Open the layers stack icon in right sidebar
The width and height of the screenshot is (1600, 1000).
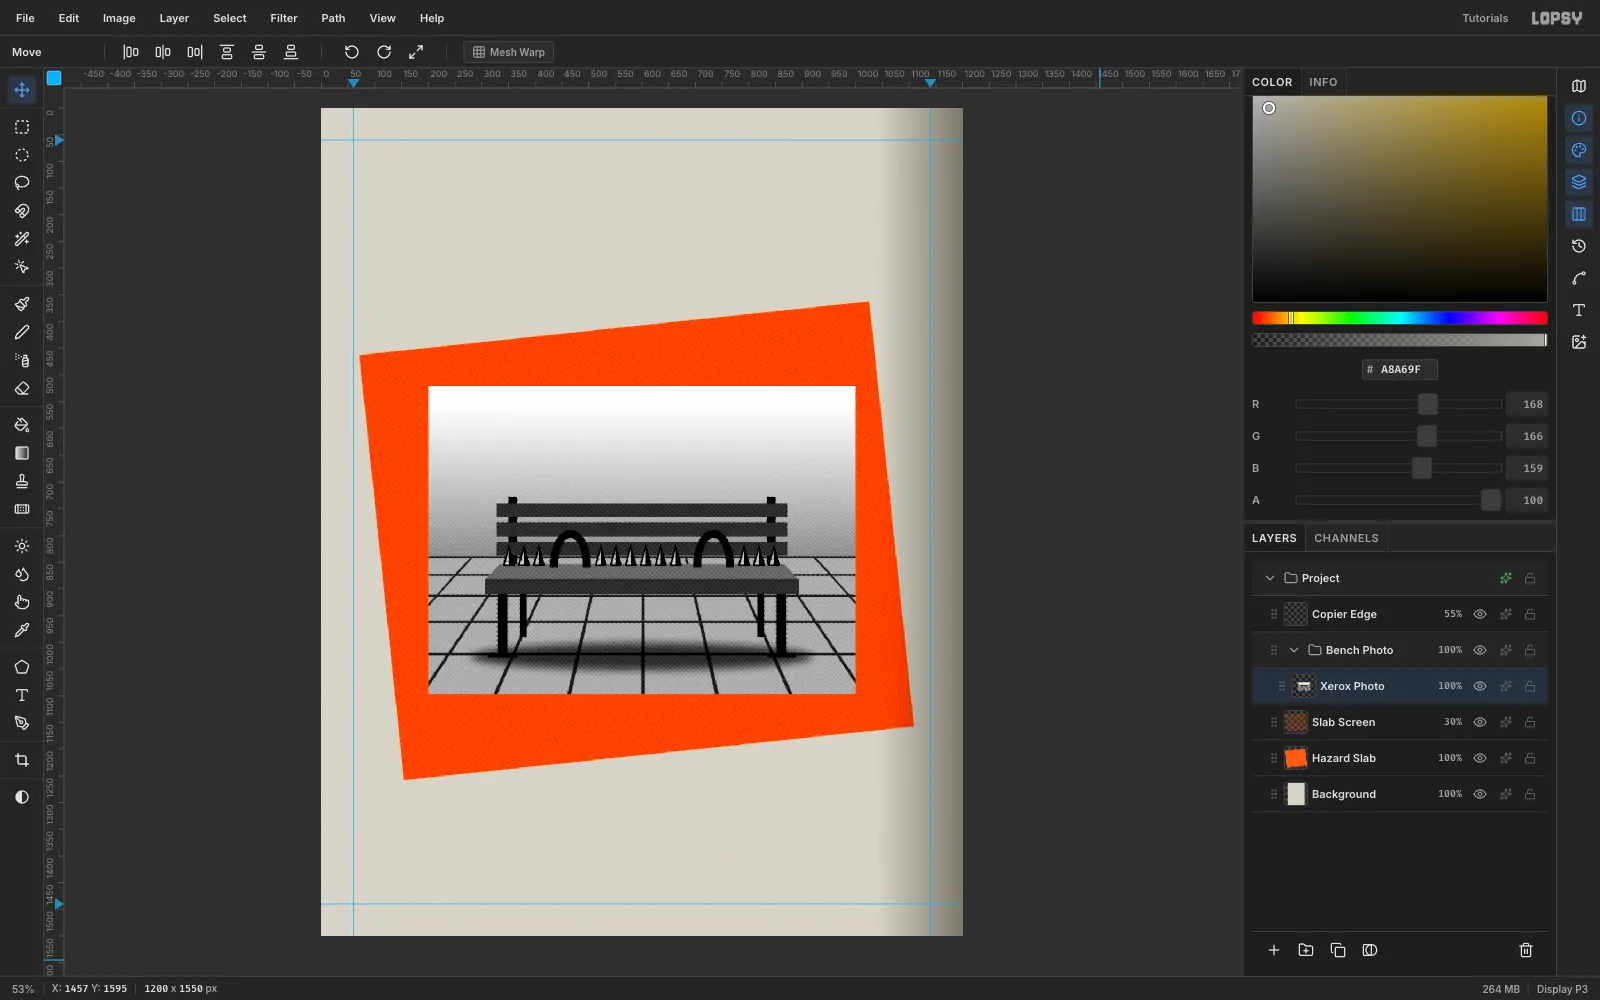tap(1579, 182)
